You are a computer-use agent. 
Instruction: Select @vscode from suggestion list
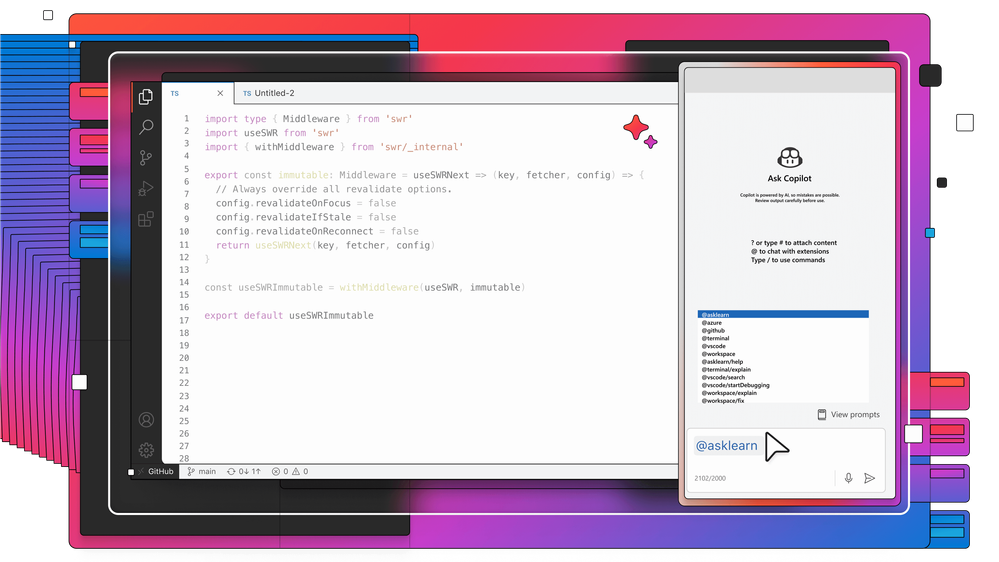coord(783,346)
